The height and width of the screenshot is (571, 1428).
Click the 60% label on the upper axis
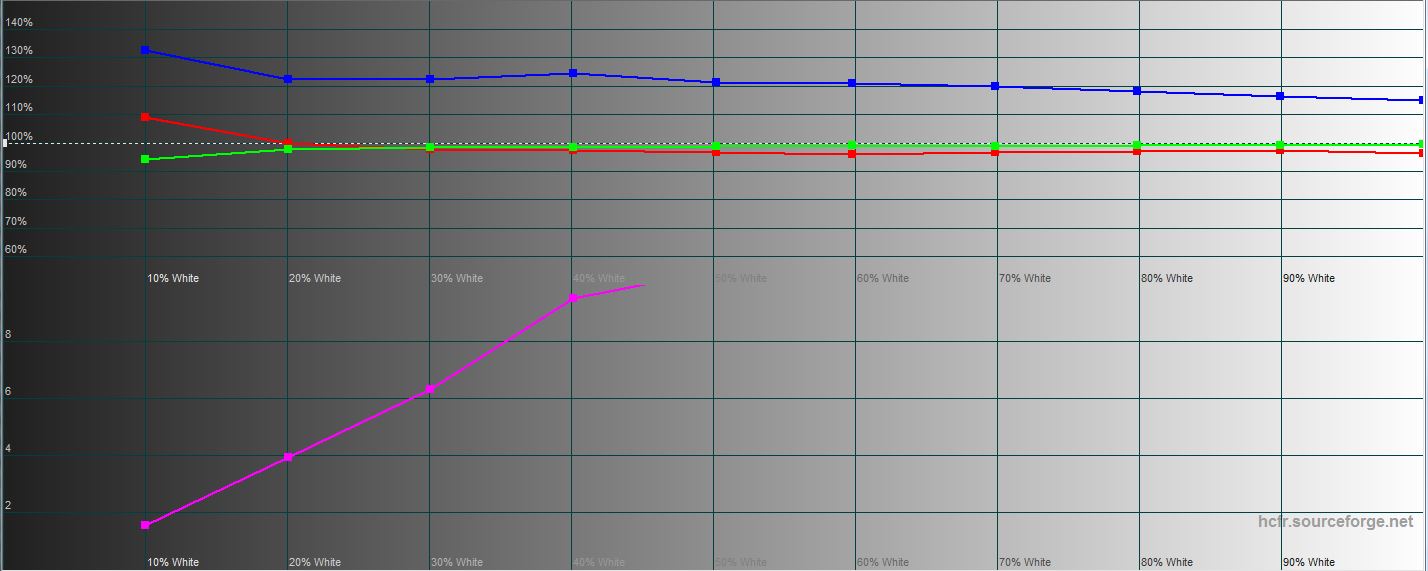tap(16, 249)
